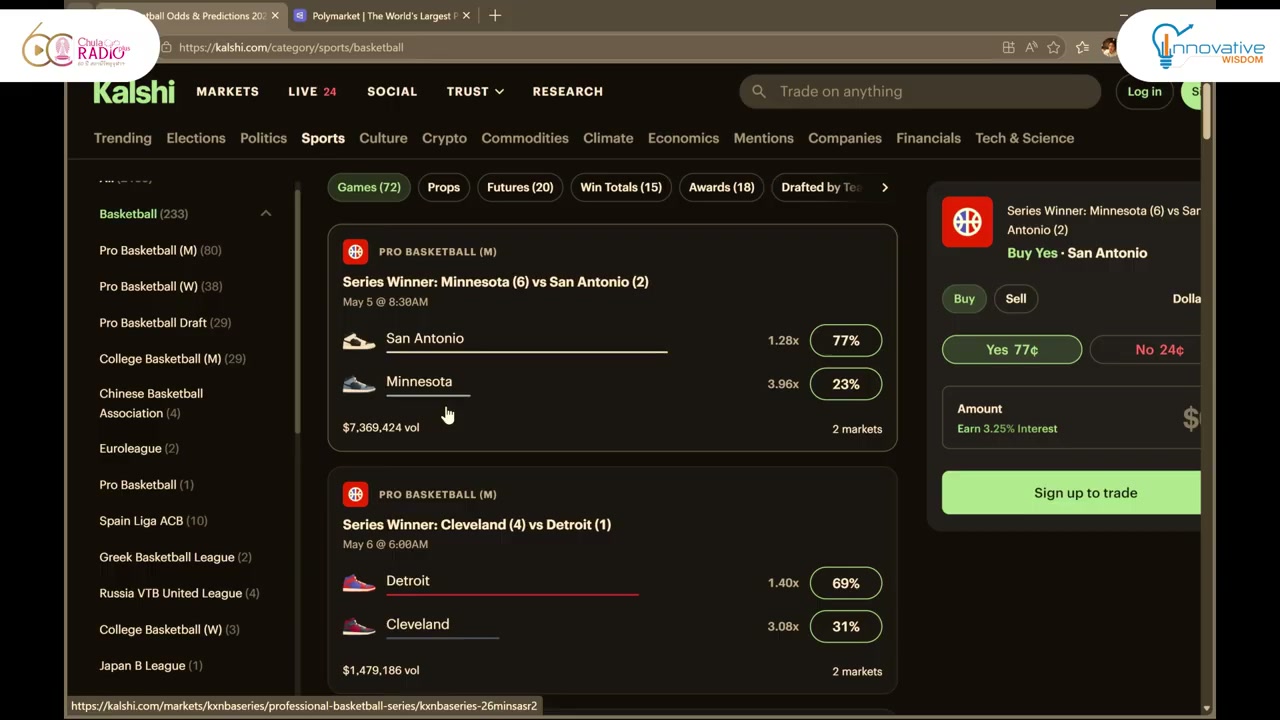The image size is (1280, 720).
Task: Open the Crypto category tab
Action: click(x=444, y=138)
